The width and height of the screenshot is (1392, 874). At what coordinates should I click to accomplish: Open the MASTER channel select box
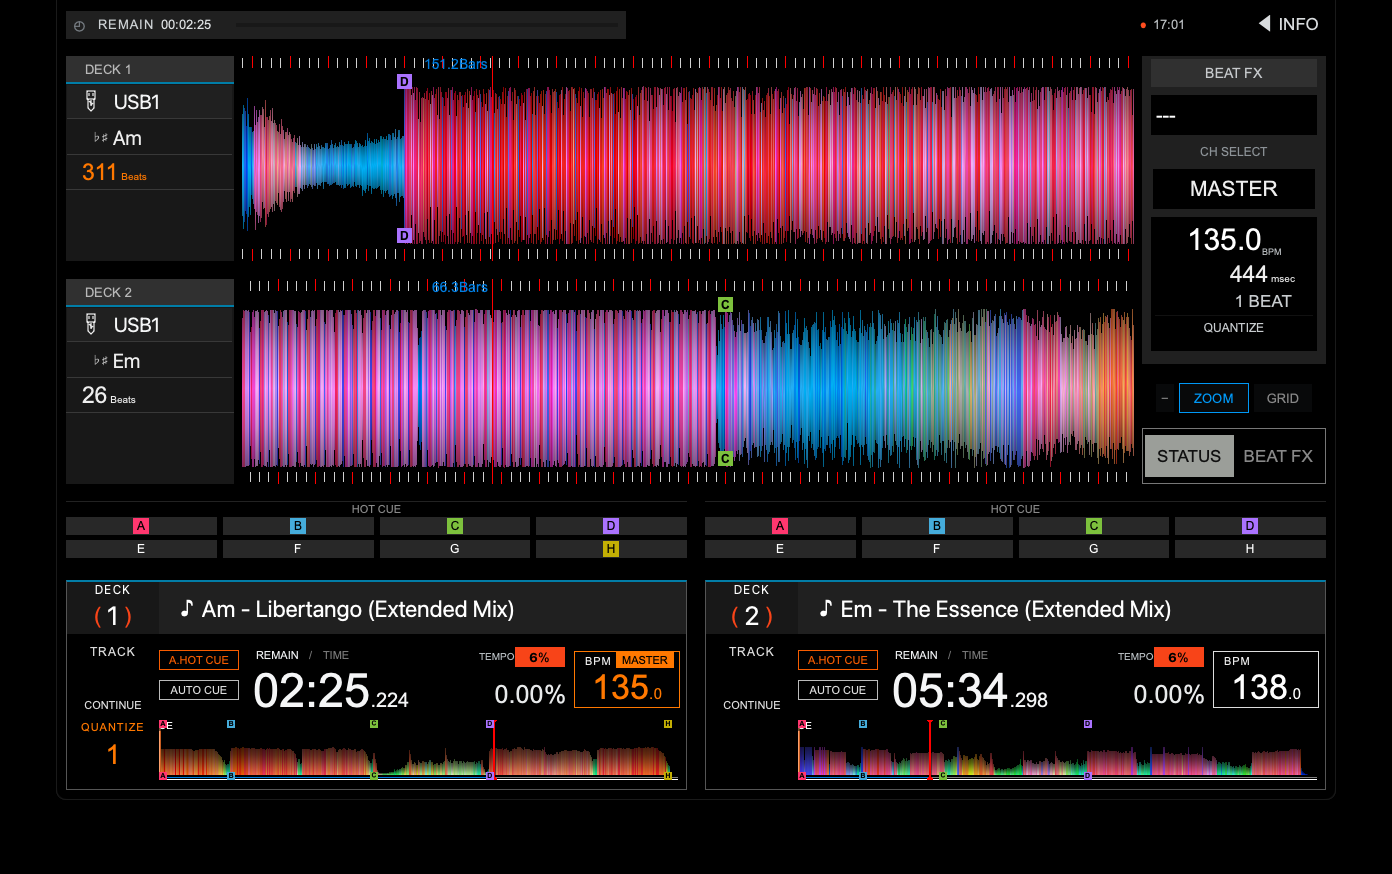(1234, 189)
